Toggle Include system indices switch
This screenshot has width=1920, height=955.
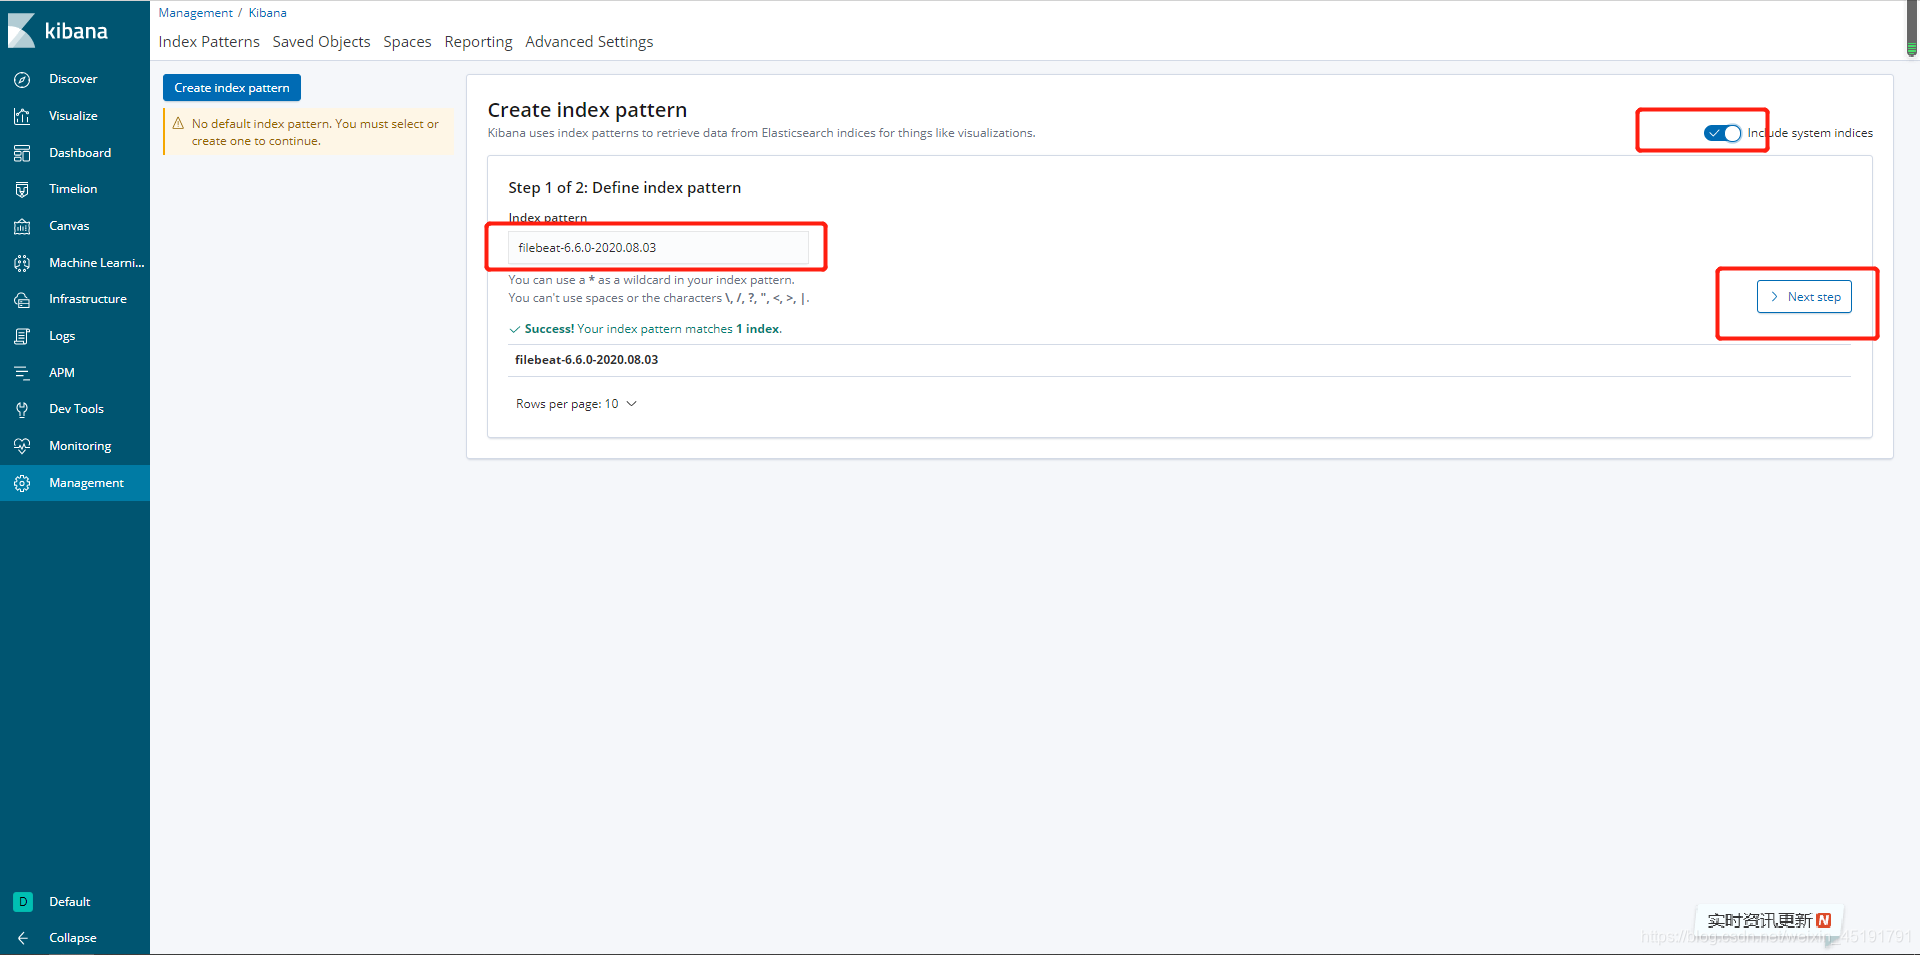pos(1722,133)
